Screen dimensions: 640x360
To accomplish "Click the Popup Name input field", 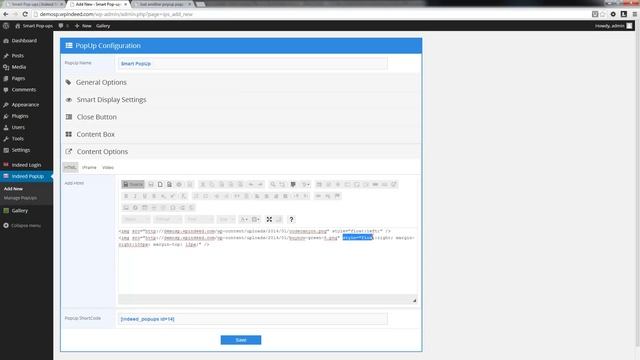I will [x=253, y=64].
